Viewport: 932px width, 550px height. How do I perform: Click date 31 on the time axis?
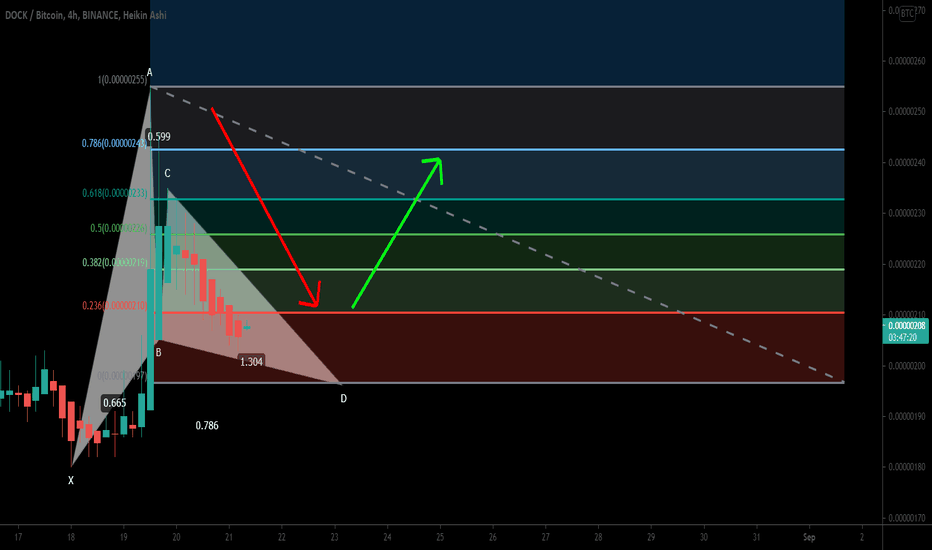pos(757,537)
